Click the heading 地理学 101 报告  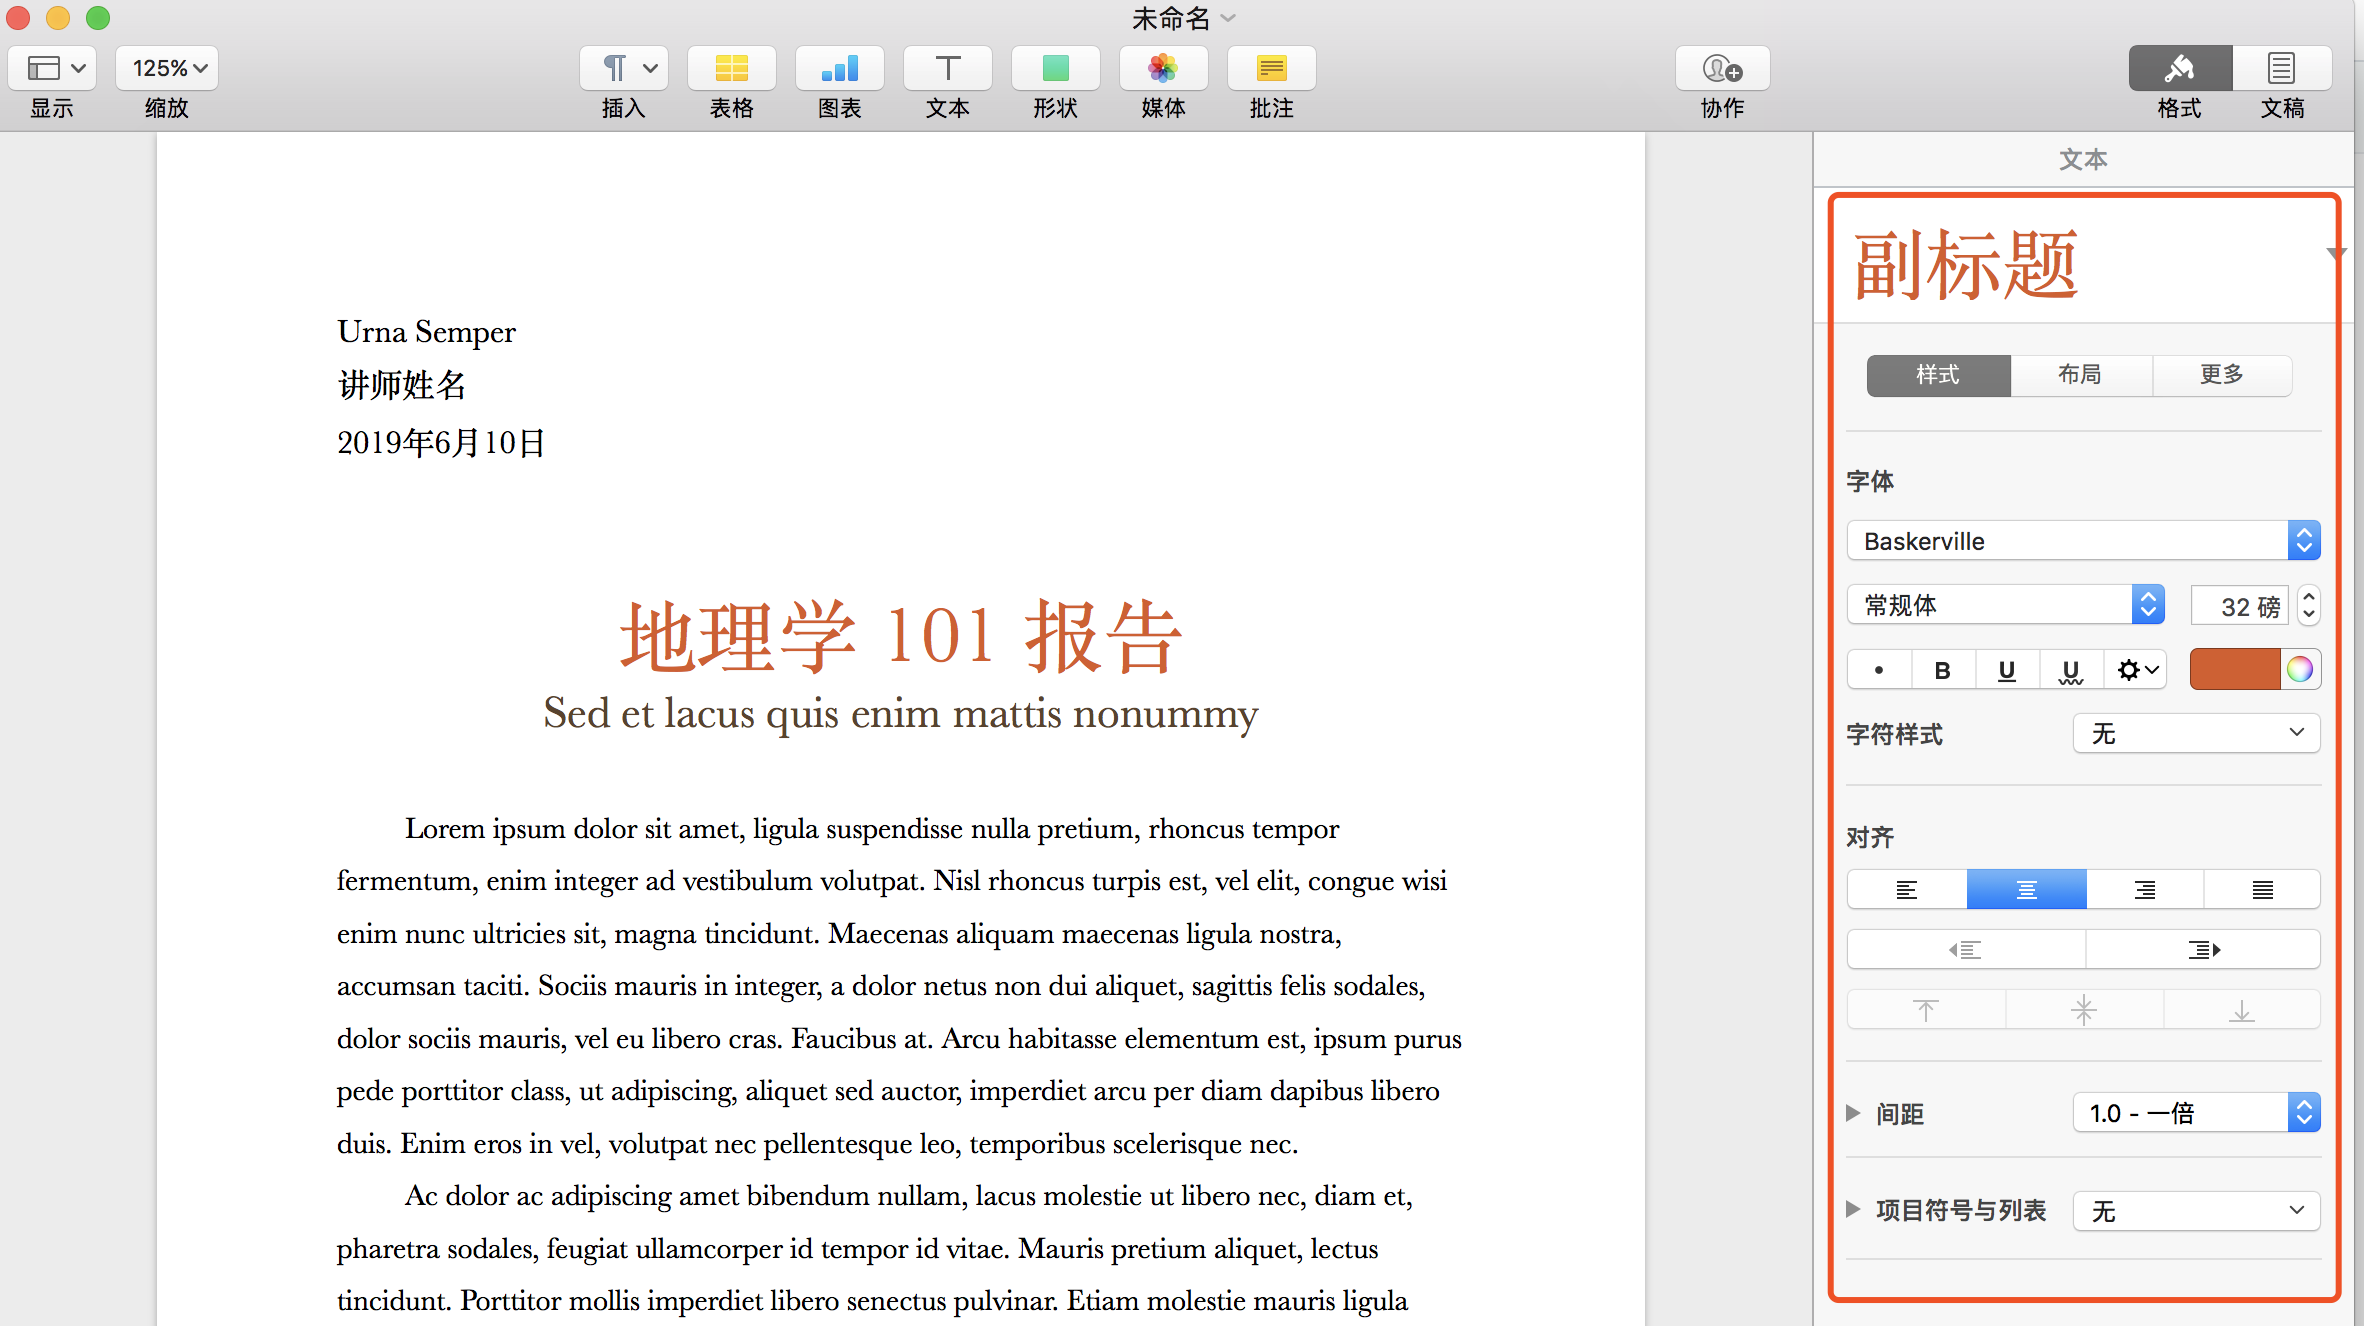click(901, 636)
